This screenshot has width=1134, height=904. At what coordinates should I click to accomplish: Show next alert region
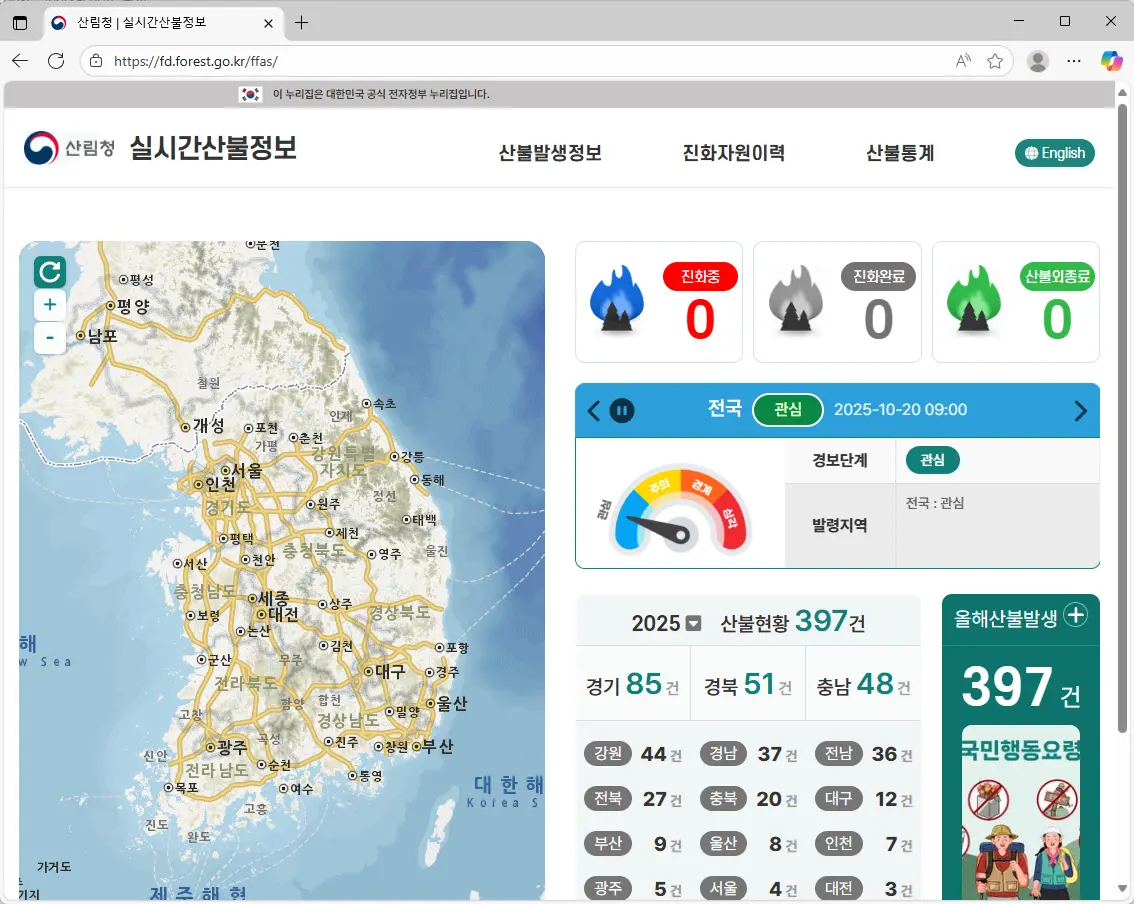[x=1080, y=410]
